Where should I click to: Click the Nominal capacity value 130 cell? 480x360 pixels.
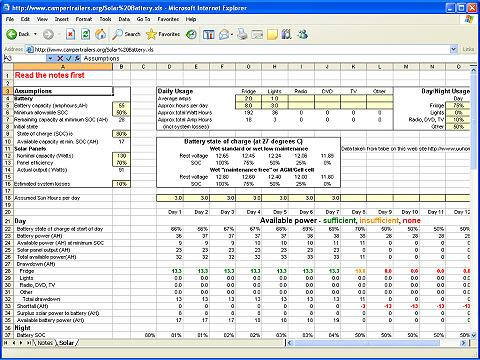point(121,156)
